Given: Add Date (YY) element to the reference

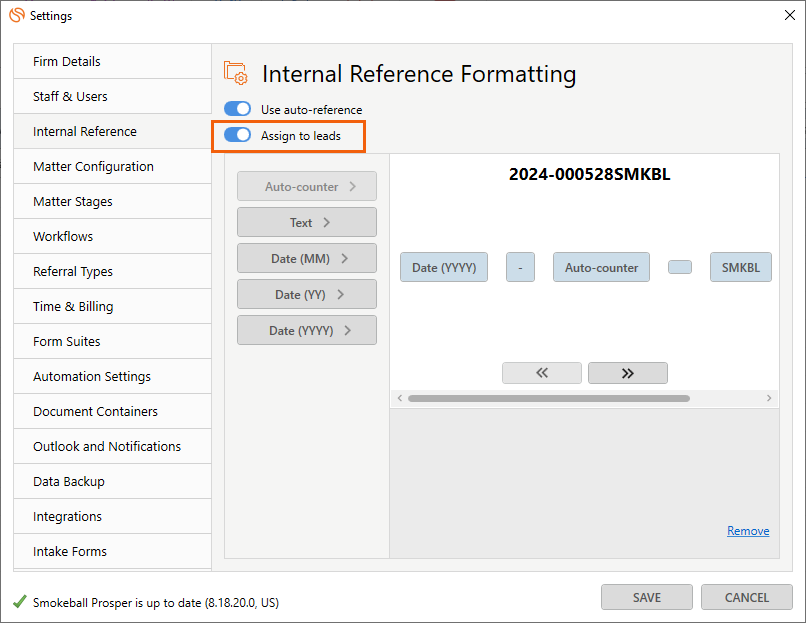Looking at the screenshot, I should pyautogui.click(x=307, y=294).
